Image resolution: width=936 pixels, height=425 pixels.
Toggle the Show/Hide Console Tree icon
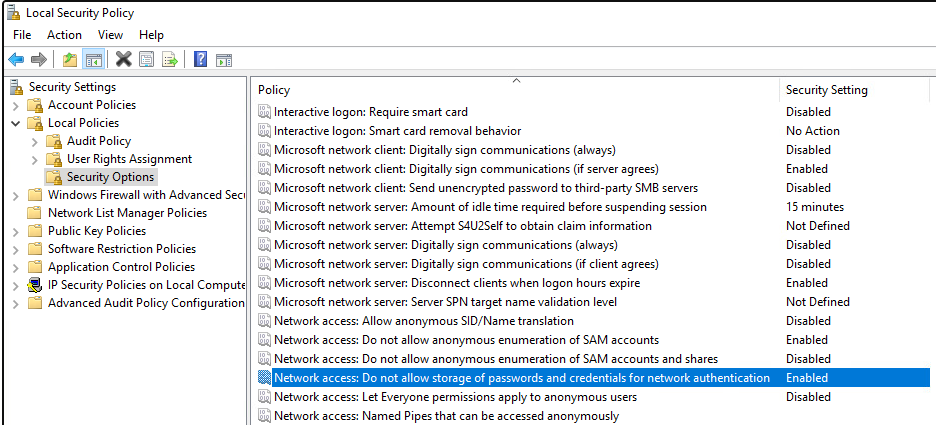[93, 59]
